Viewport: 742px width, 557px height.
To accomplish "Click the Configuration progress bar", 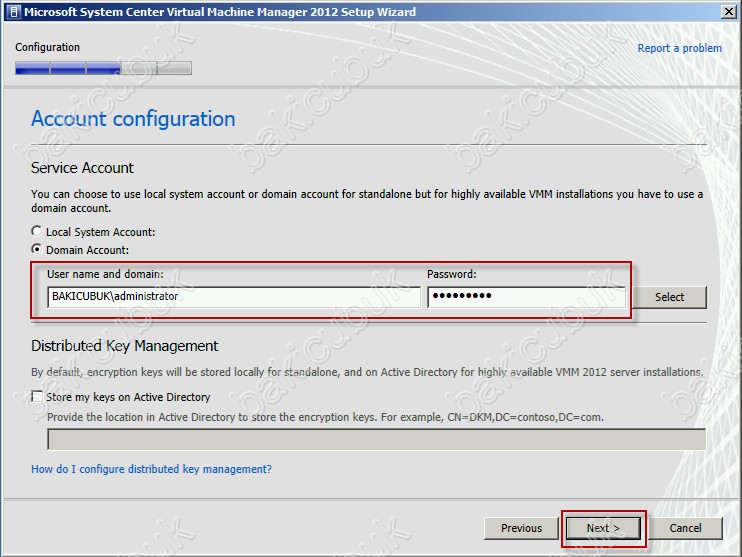I will [103, 68].
